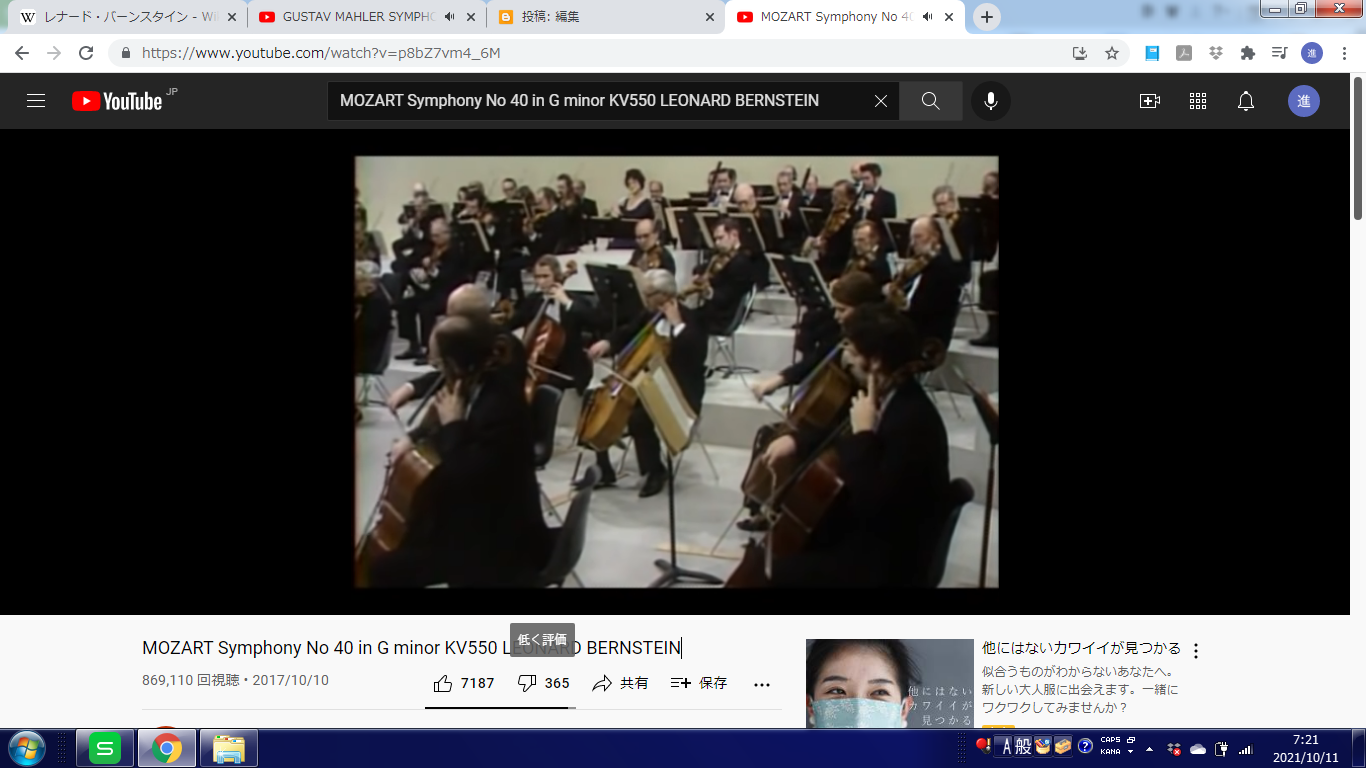Open the YouTube account avatar menu
The width and height of the screenshot is (1366, 768).
pyautogui.click(x=1304, y=101)
